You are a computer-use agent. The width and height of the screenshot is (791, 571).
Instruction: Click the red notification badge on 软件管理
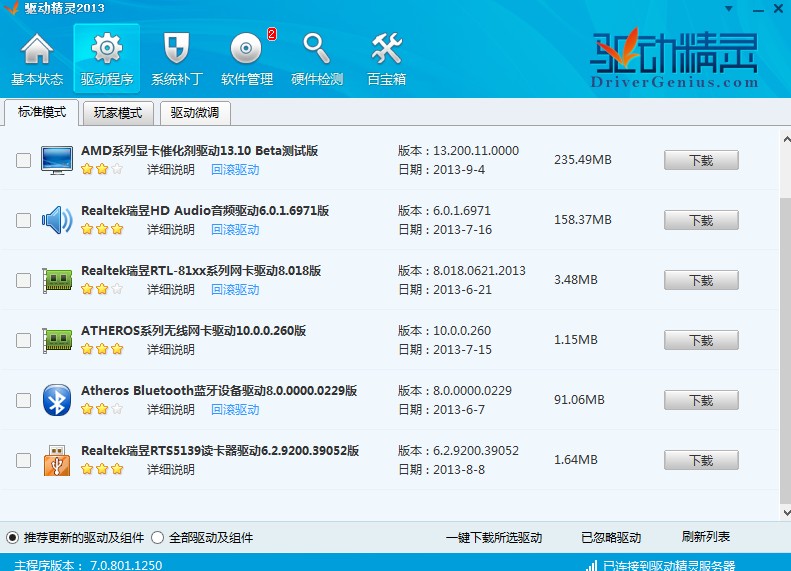272,34
